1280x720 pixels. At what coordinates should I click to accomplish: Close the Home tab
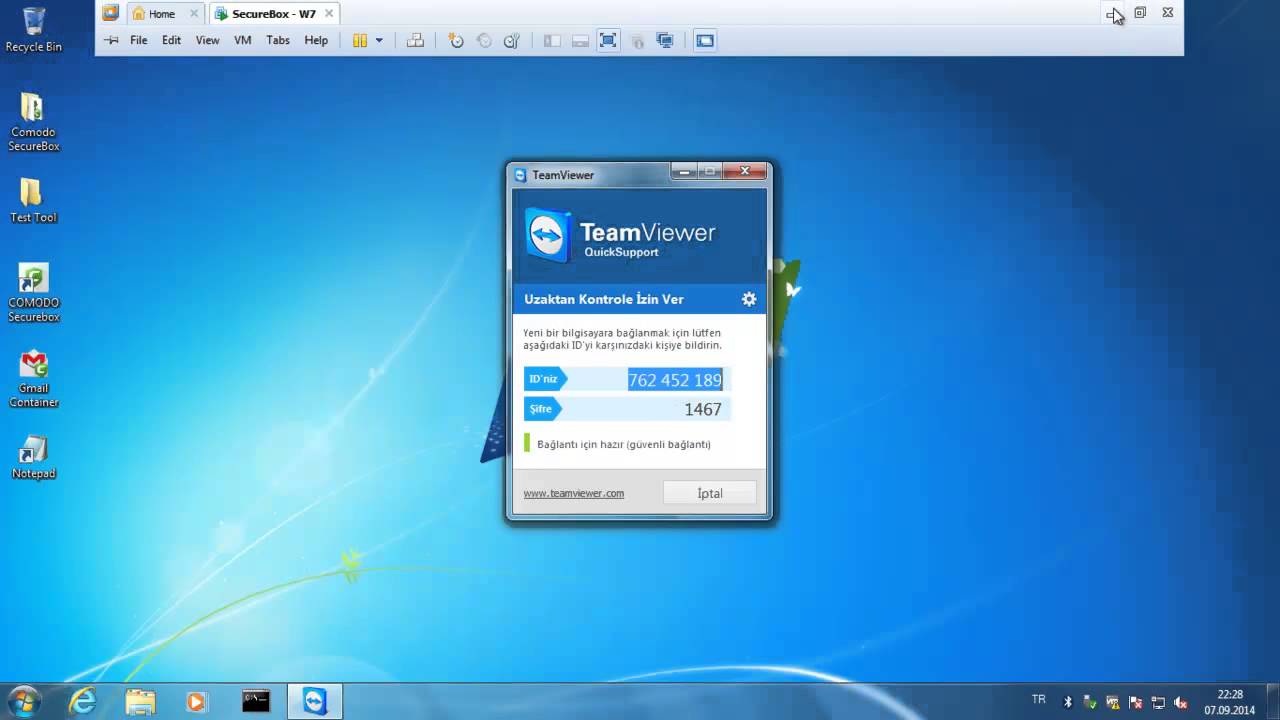coord(193,14)
